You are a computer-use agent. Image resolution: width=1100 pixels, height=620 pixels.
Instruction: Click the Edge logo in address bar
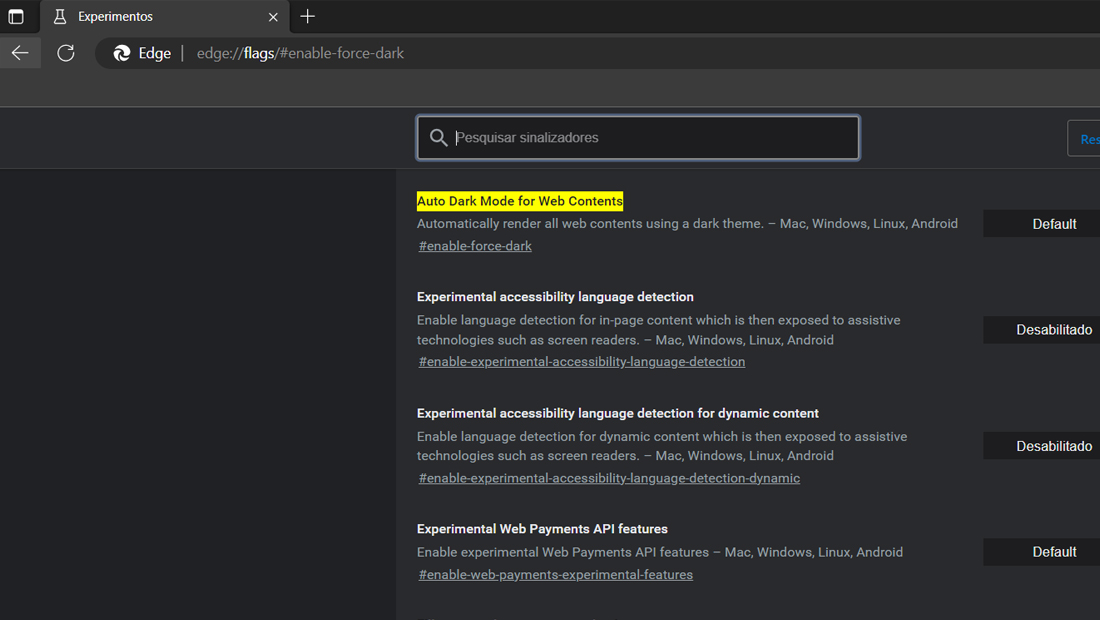(122, 53)
